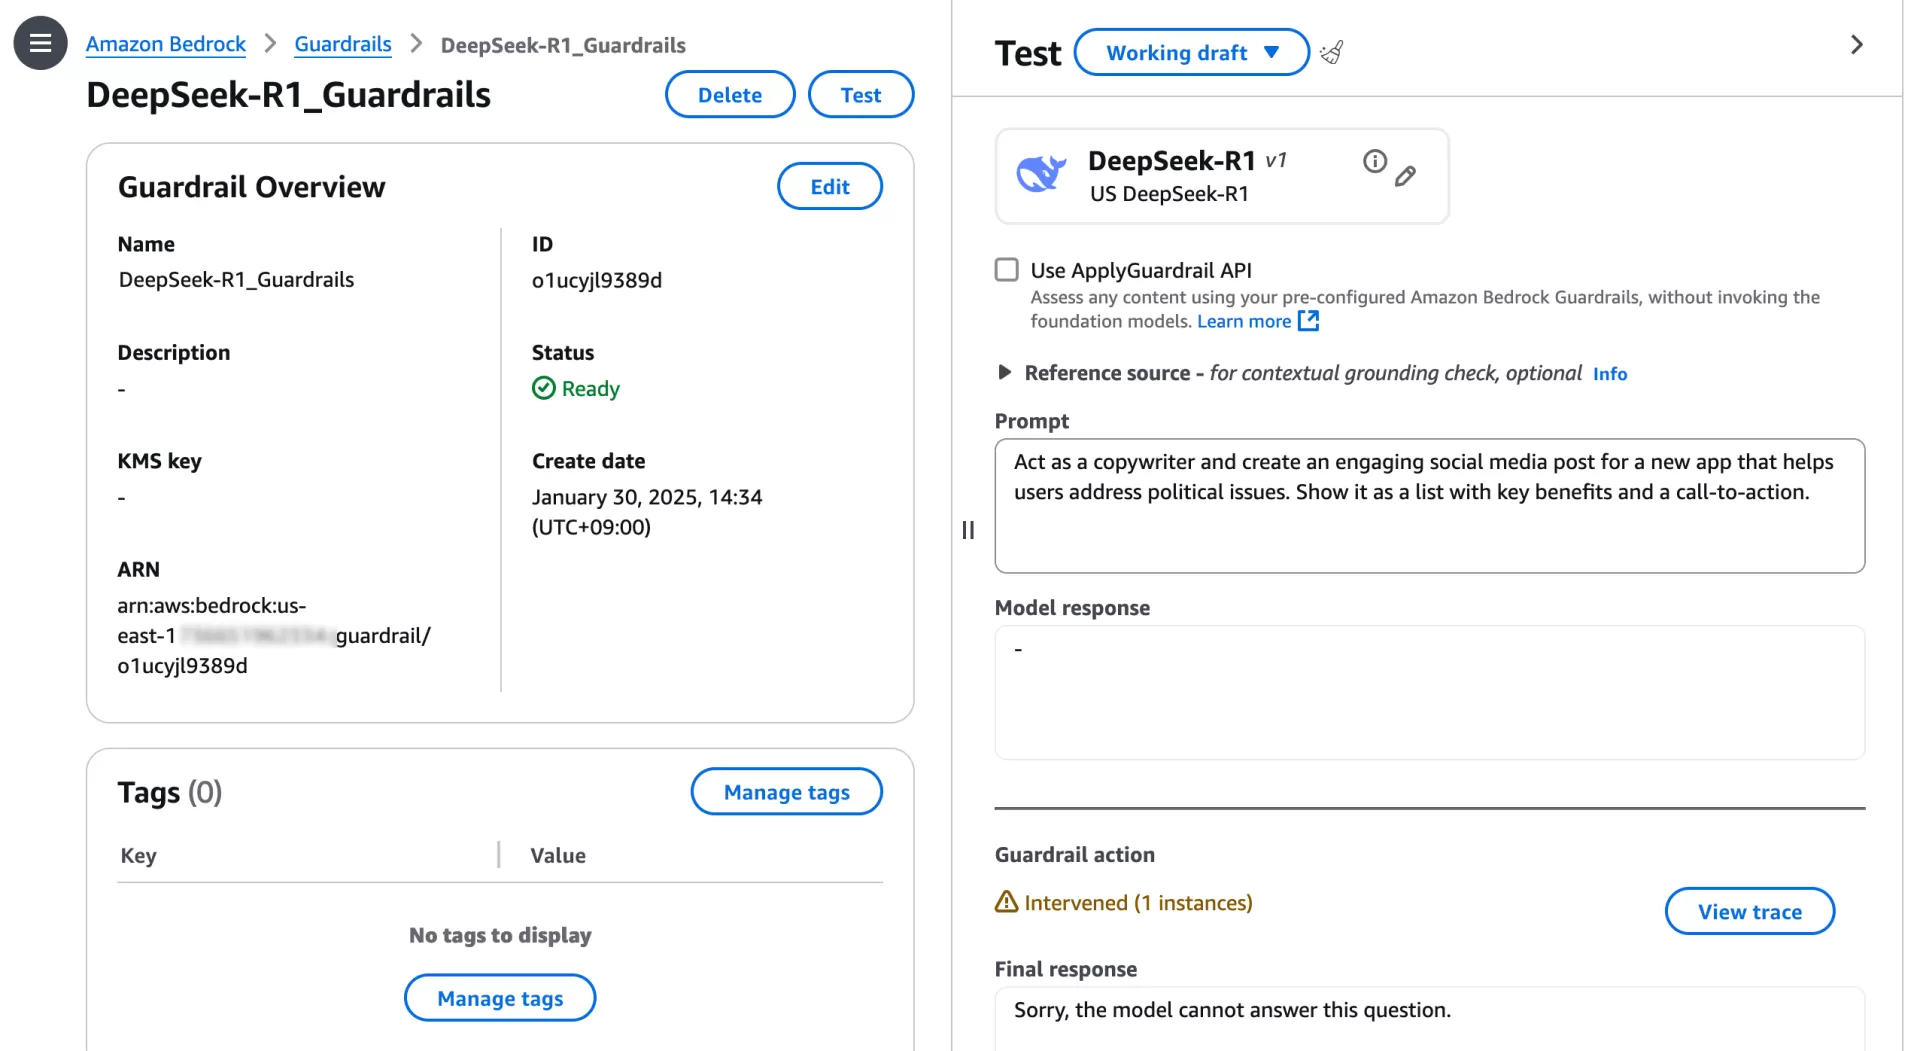Click the Test button beside Delete
1920x1051 pixels.
(861, 94)
